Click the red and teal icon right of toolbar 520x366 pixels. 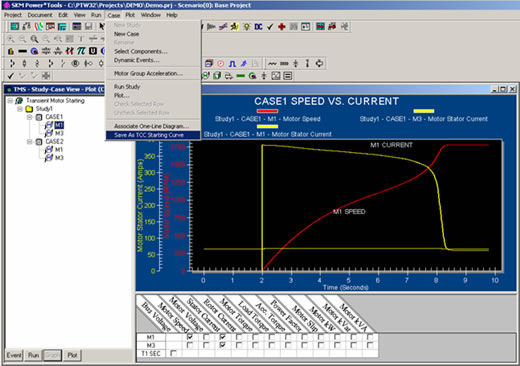321,26
